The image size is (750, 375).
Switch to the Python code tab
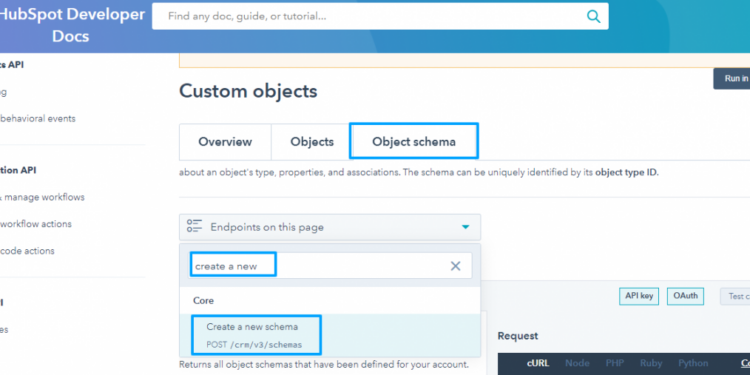coord(693,364)
